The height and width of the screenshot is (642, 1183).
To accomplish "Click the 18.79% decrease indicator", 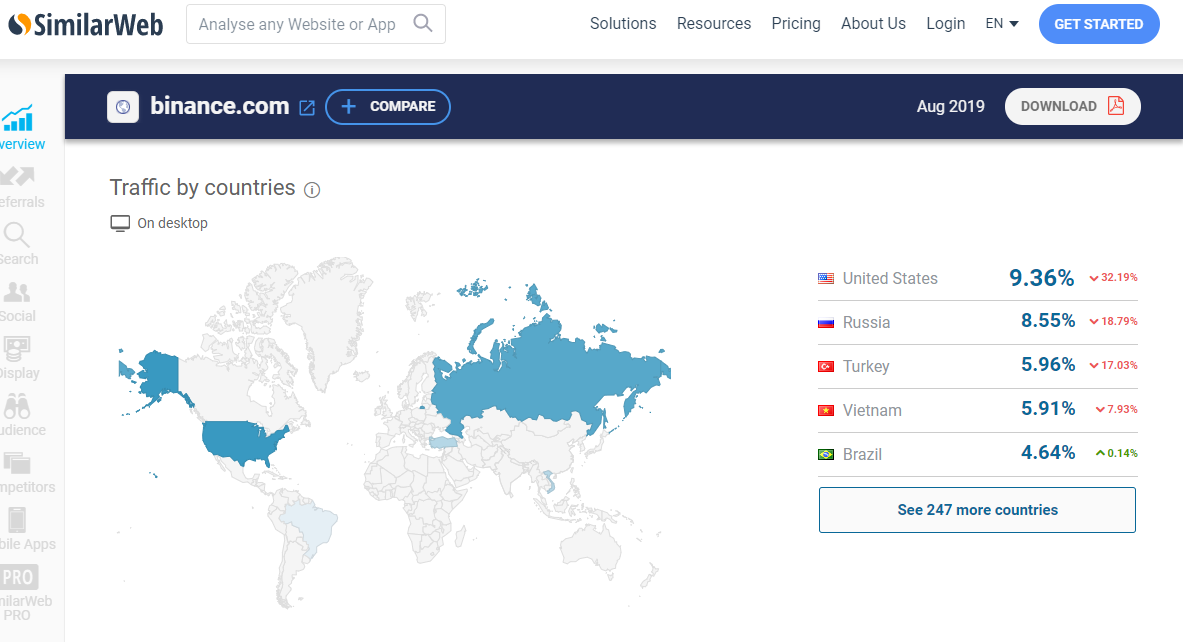I will 1113,321.
